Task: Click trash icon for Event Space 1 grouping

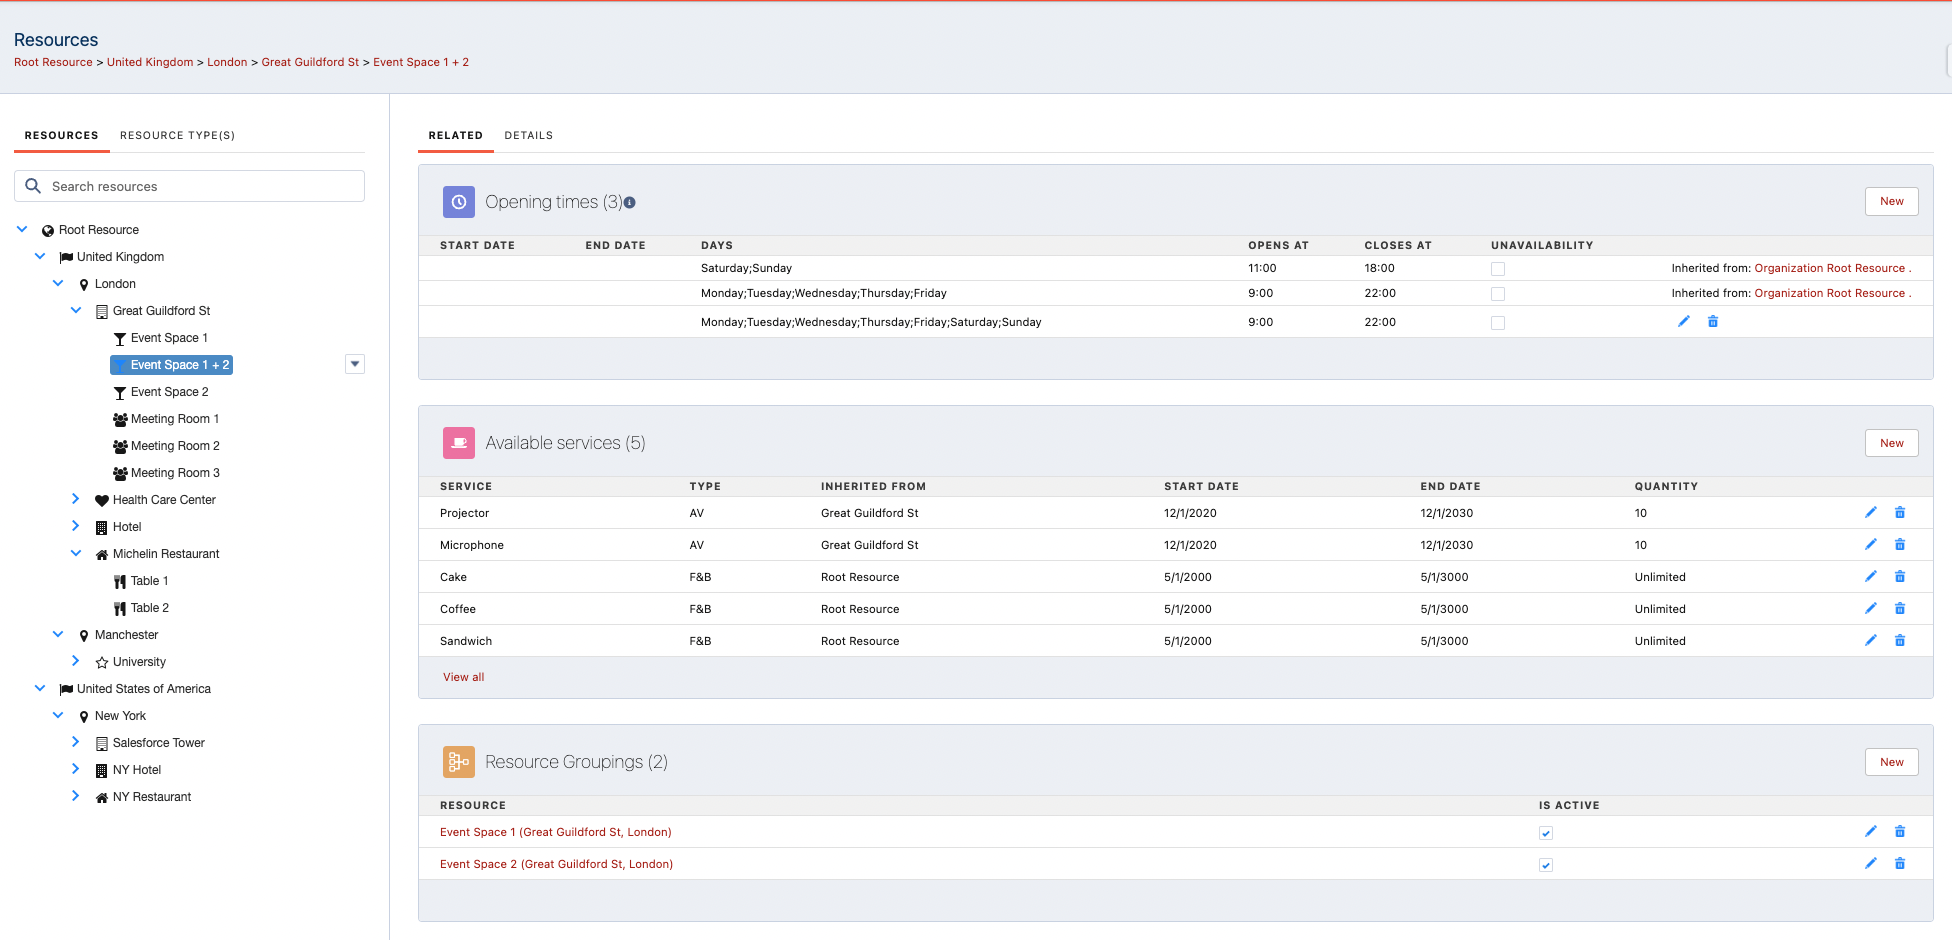Action: coord(1899,832)
